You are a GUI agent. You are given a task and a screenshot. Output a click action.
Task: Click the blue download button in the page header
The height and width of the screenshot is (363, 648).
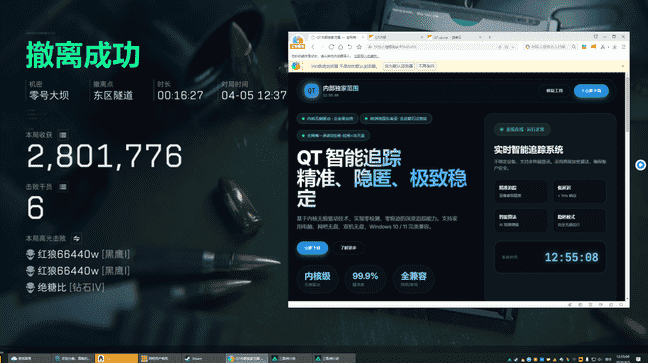coord(591,91)
